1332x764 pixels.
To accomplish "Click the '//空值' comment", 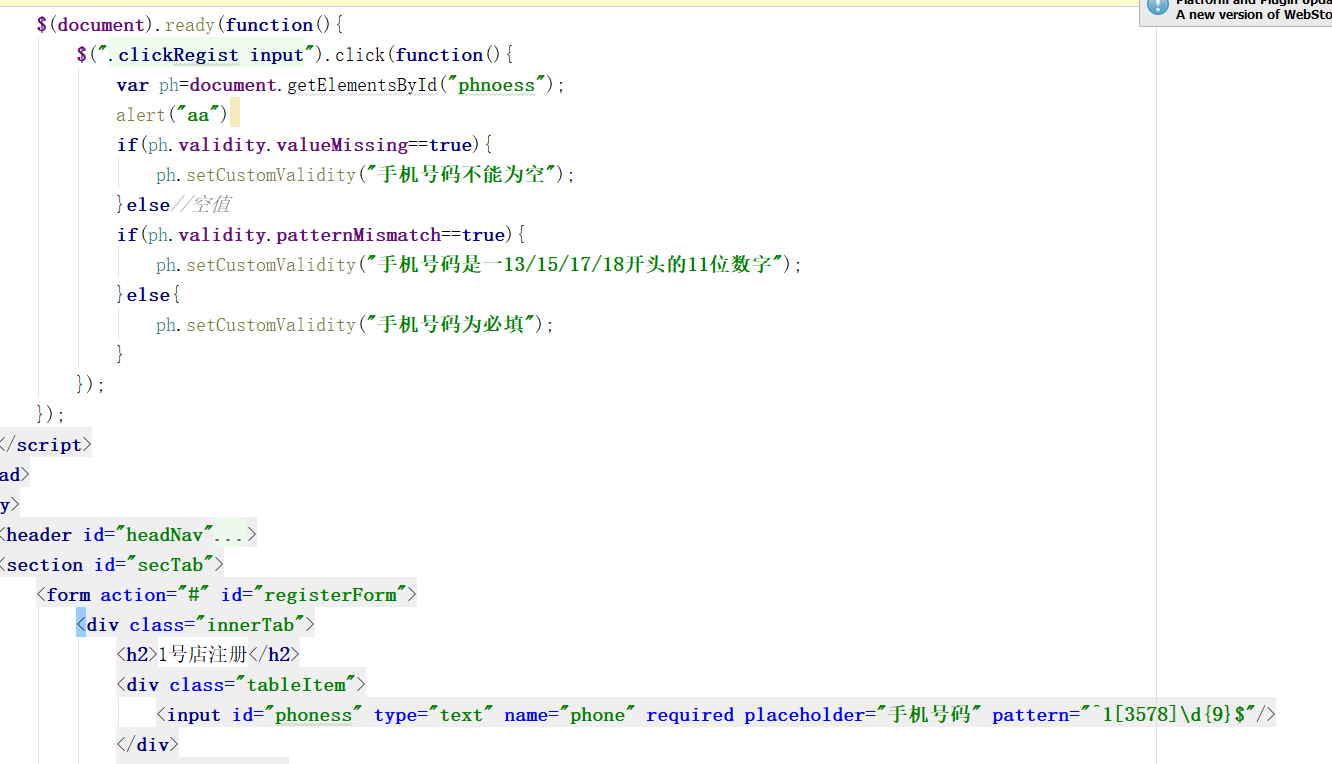I will [201, 205].
